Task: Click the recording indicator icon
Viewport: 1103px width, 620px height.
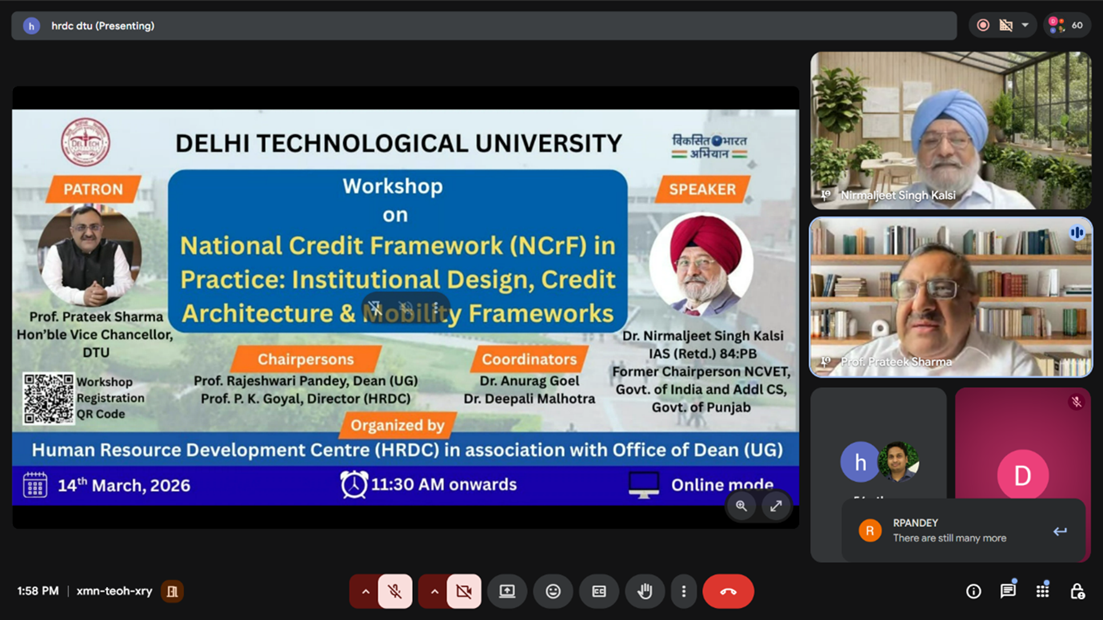Action: coord(983,25)
